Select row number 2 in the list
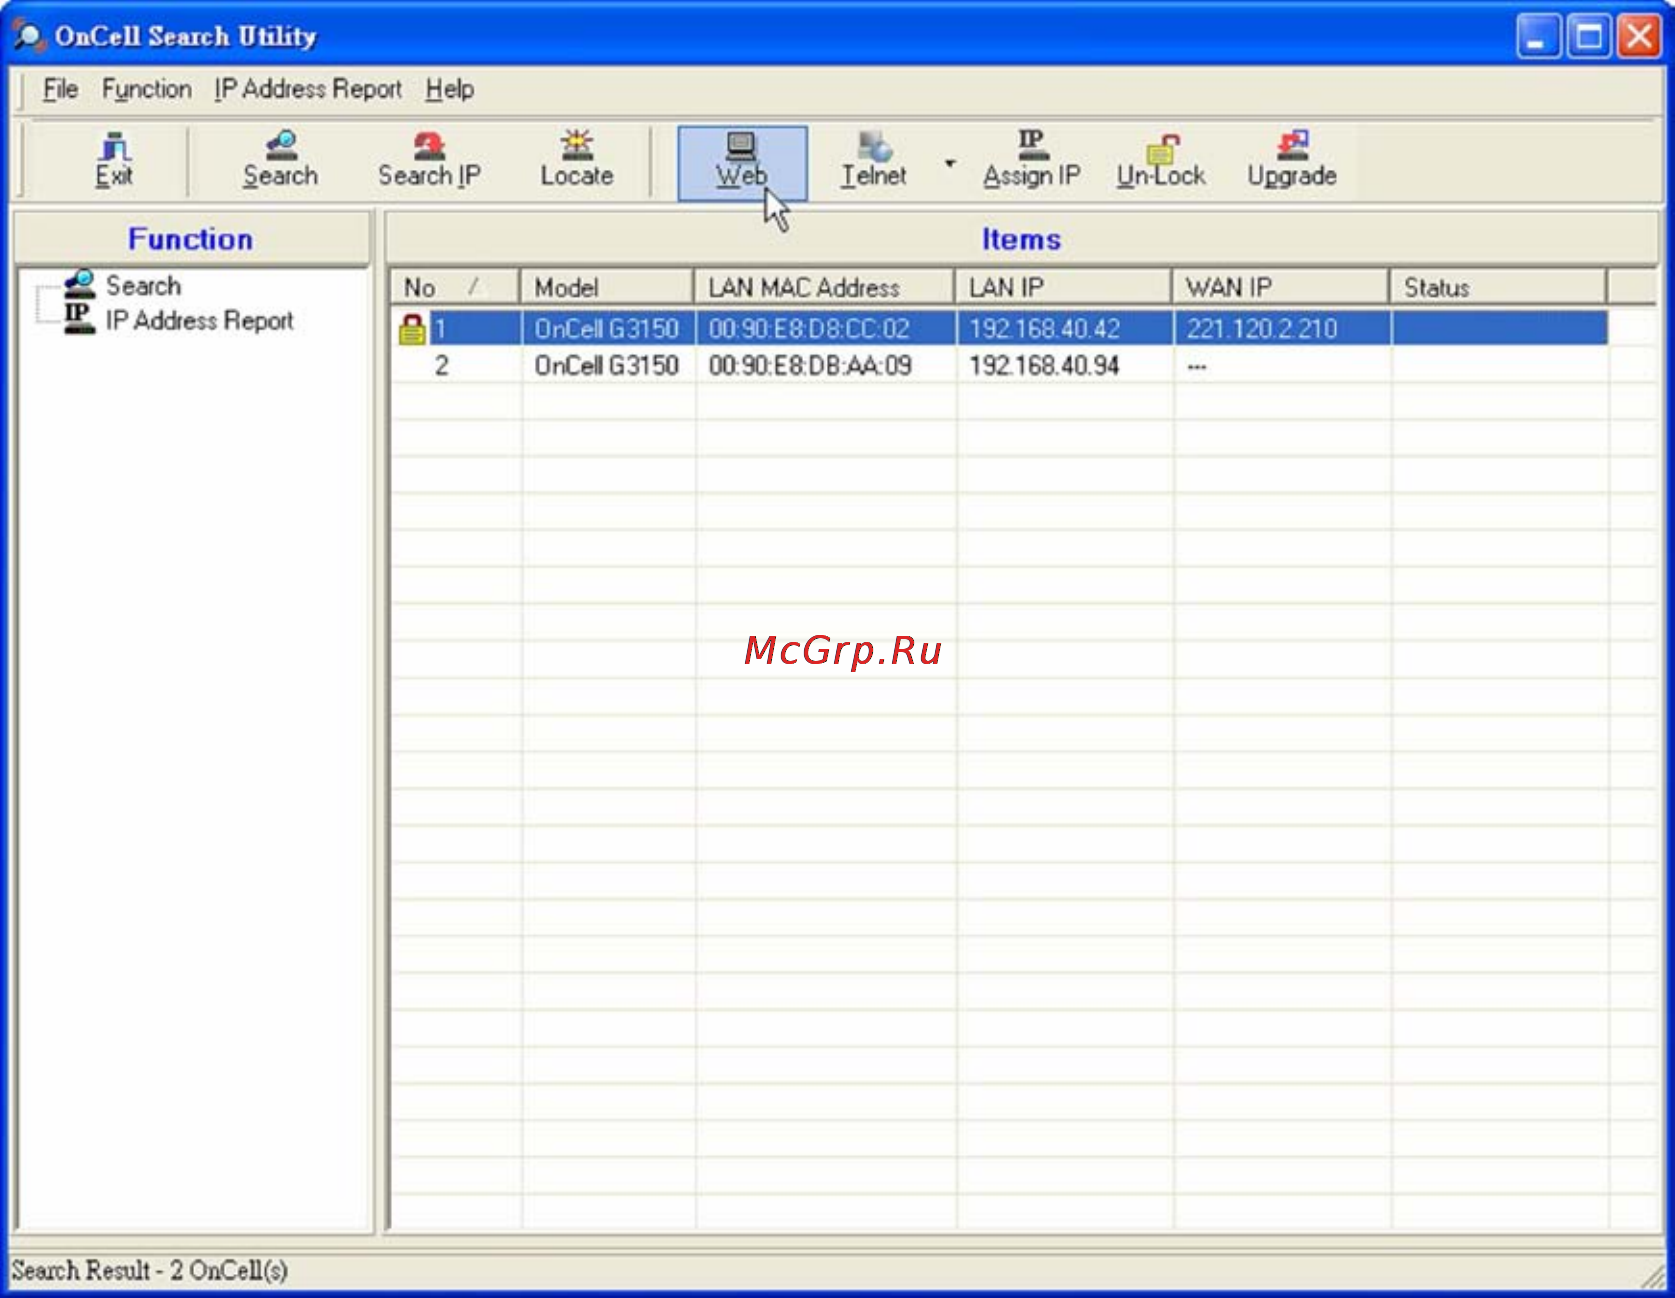Screen dimensions: 1675x1298 tap(441, 366)
